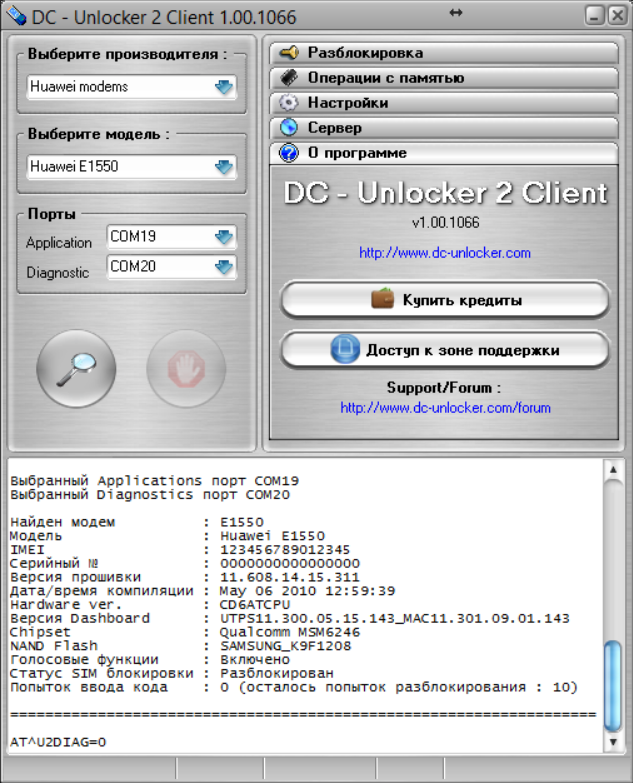Open the http://www.dc-unlocker.com link

[x=445, y=253]
